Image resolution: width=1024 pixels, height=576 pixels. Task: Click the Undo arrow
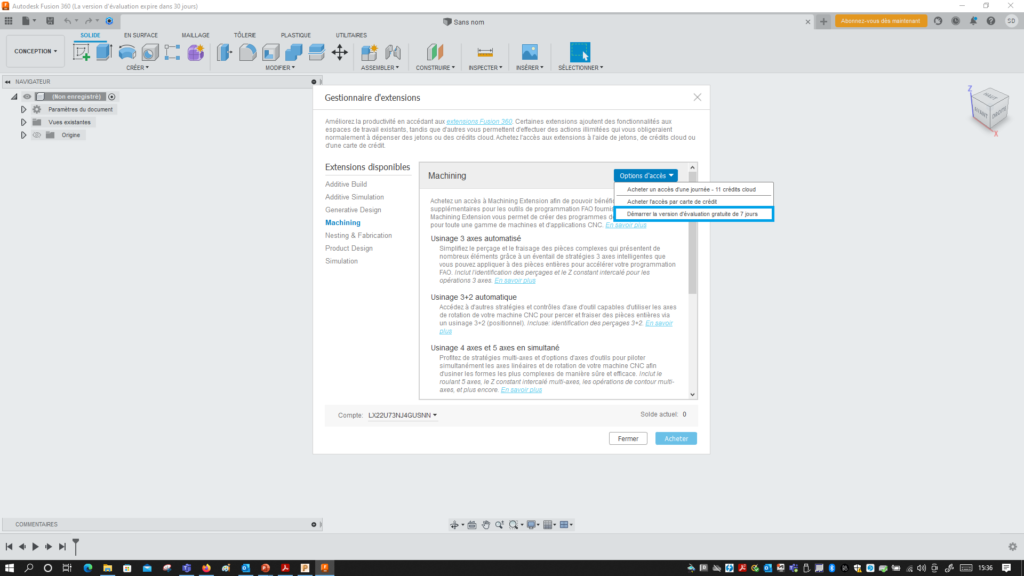point(67,21)
